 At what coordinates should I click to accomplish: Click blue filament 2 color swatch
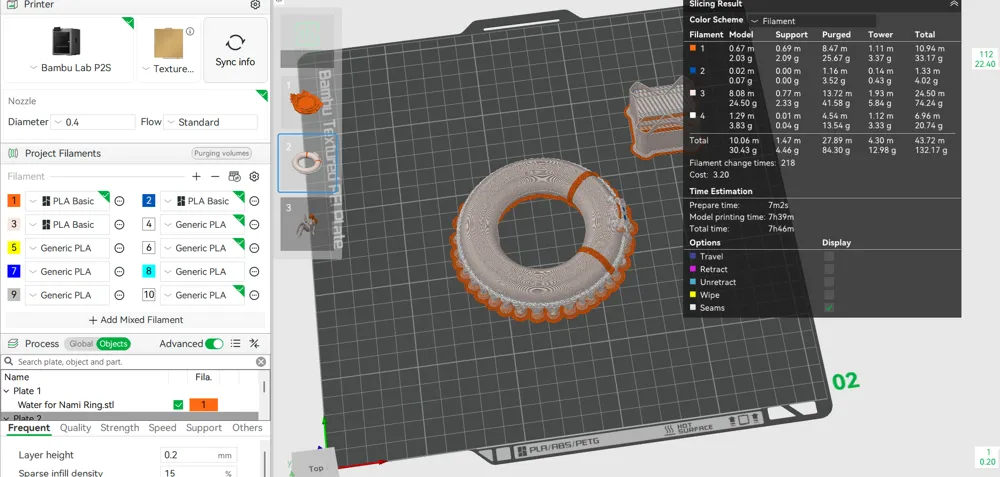[x=149, y=201]
